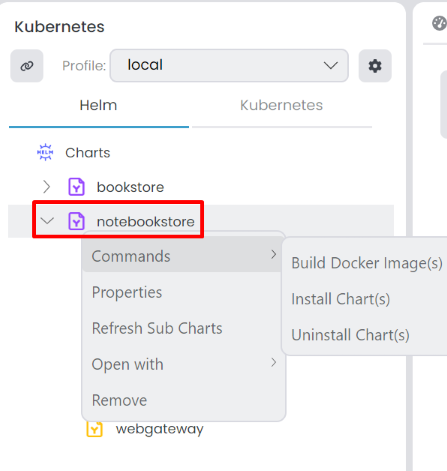The width and height of the screenshot is (447, 471).
Task: Open settings via gear icon
Action: 375,66
